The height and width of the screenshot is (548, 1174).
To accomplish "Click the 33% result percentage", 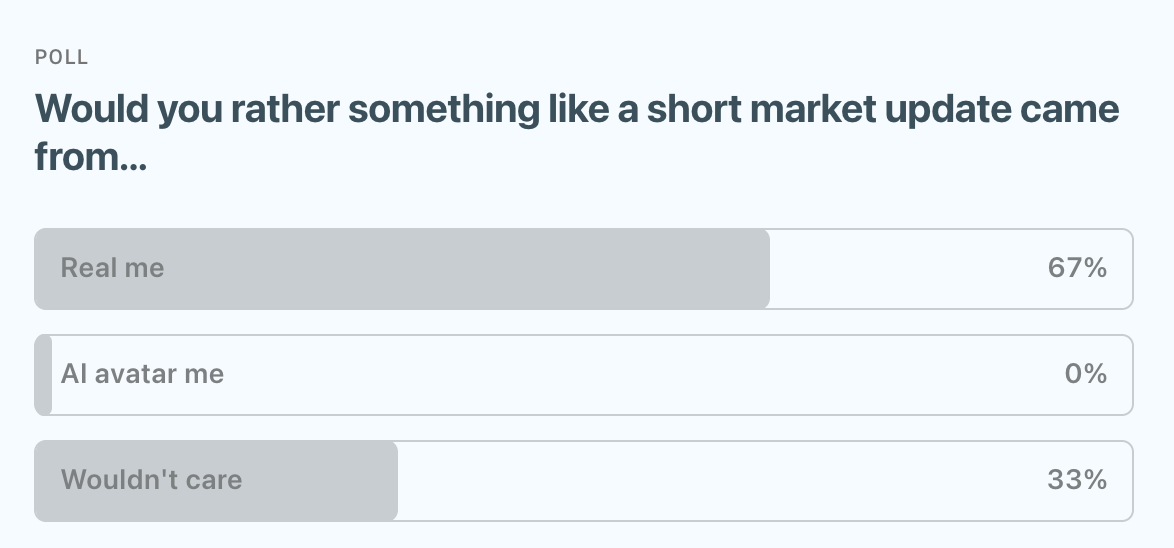I will click(1077, 480).
